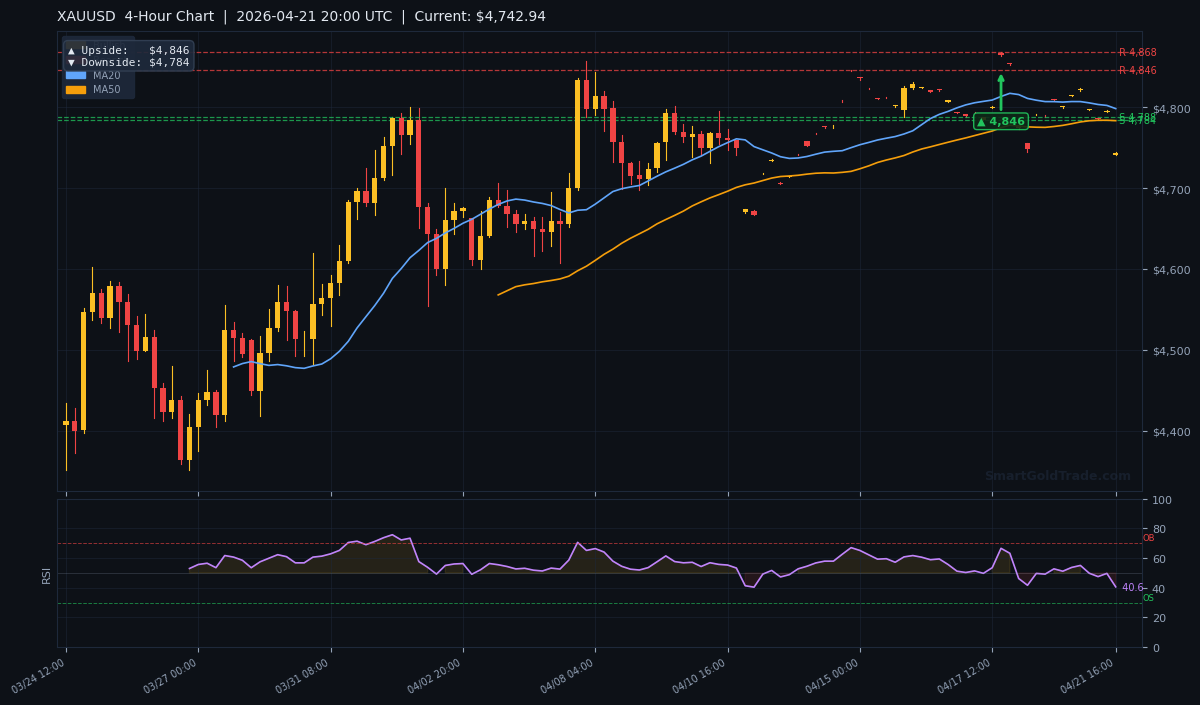Viewport: 1200px width, 705px height.
Task: Click the 4-Hour Chart label in the title bar
Action: (170, 16)
